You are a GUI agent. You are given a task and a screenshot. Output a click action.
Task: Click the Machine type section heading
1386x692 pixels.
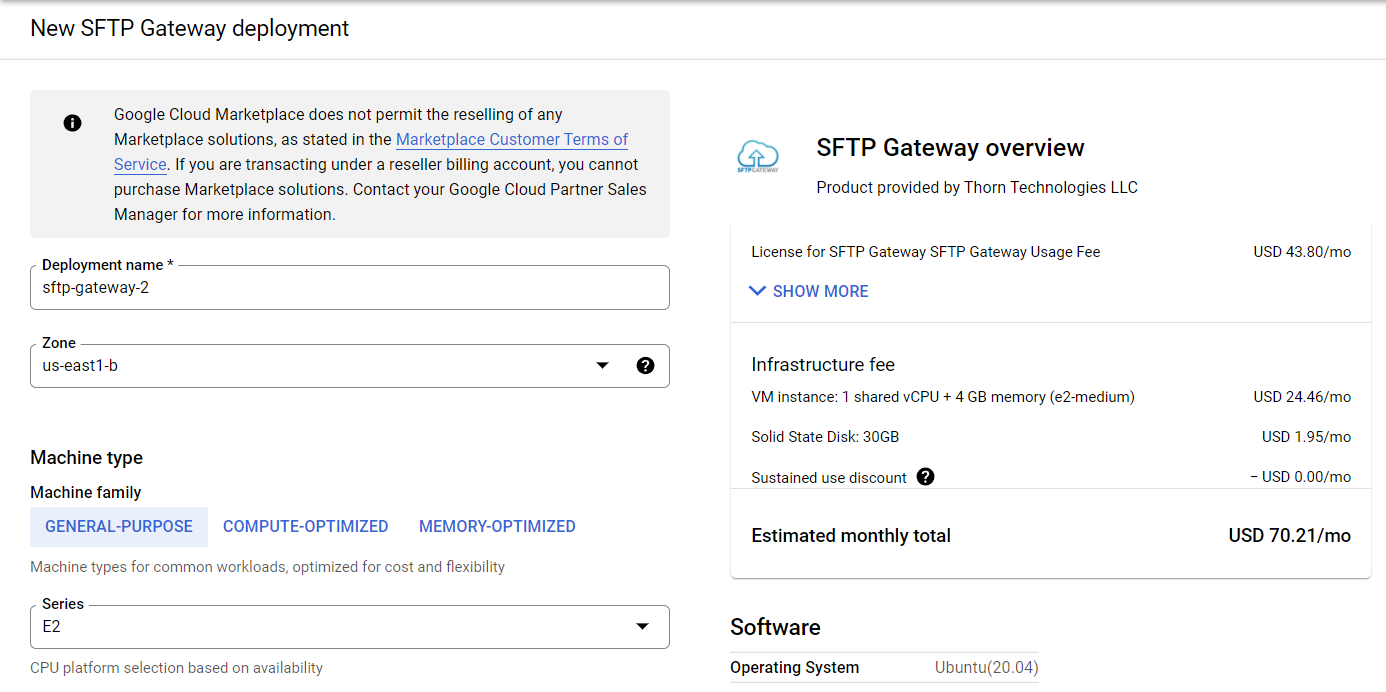(87, 458)
